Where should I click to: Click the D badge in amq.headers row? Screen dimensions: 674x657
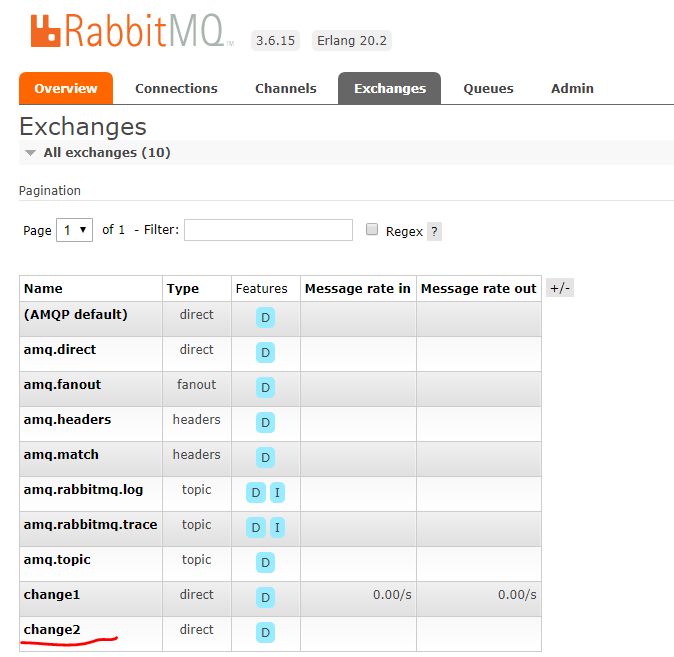tap(265, 423)
